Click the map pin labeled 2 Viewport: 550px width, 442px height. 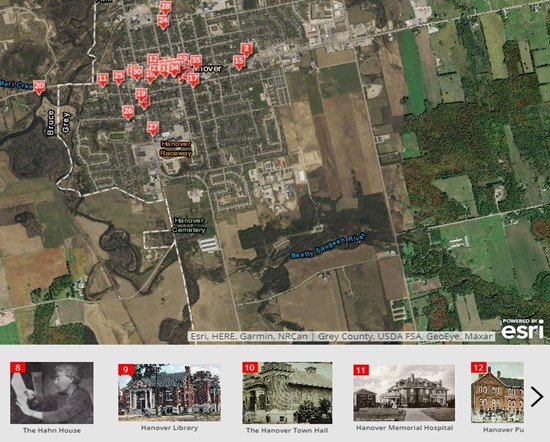pyautogui.click(x=247, y=50)
